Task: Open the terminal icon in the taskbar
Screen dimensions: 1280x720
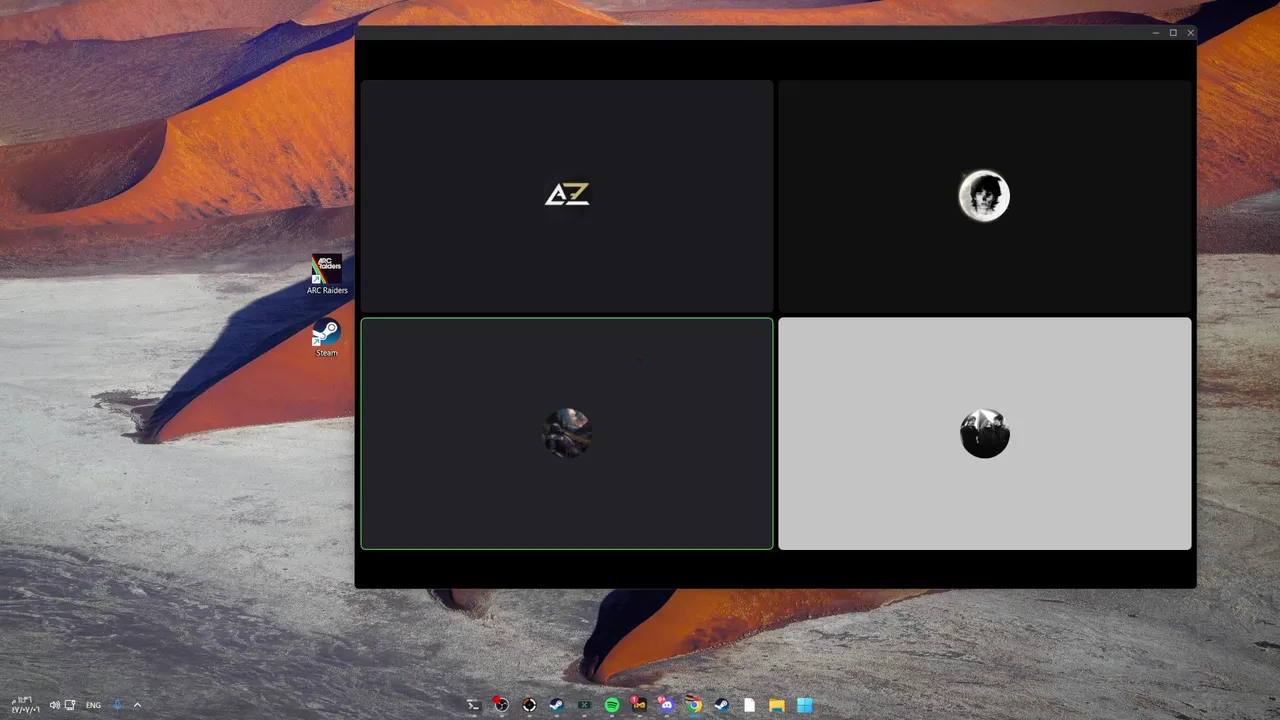Action: (474, 705)
